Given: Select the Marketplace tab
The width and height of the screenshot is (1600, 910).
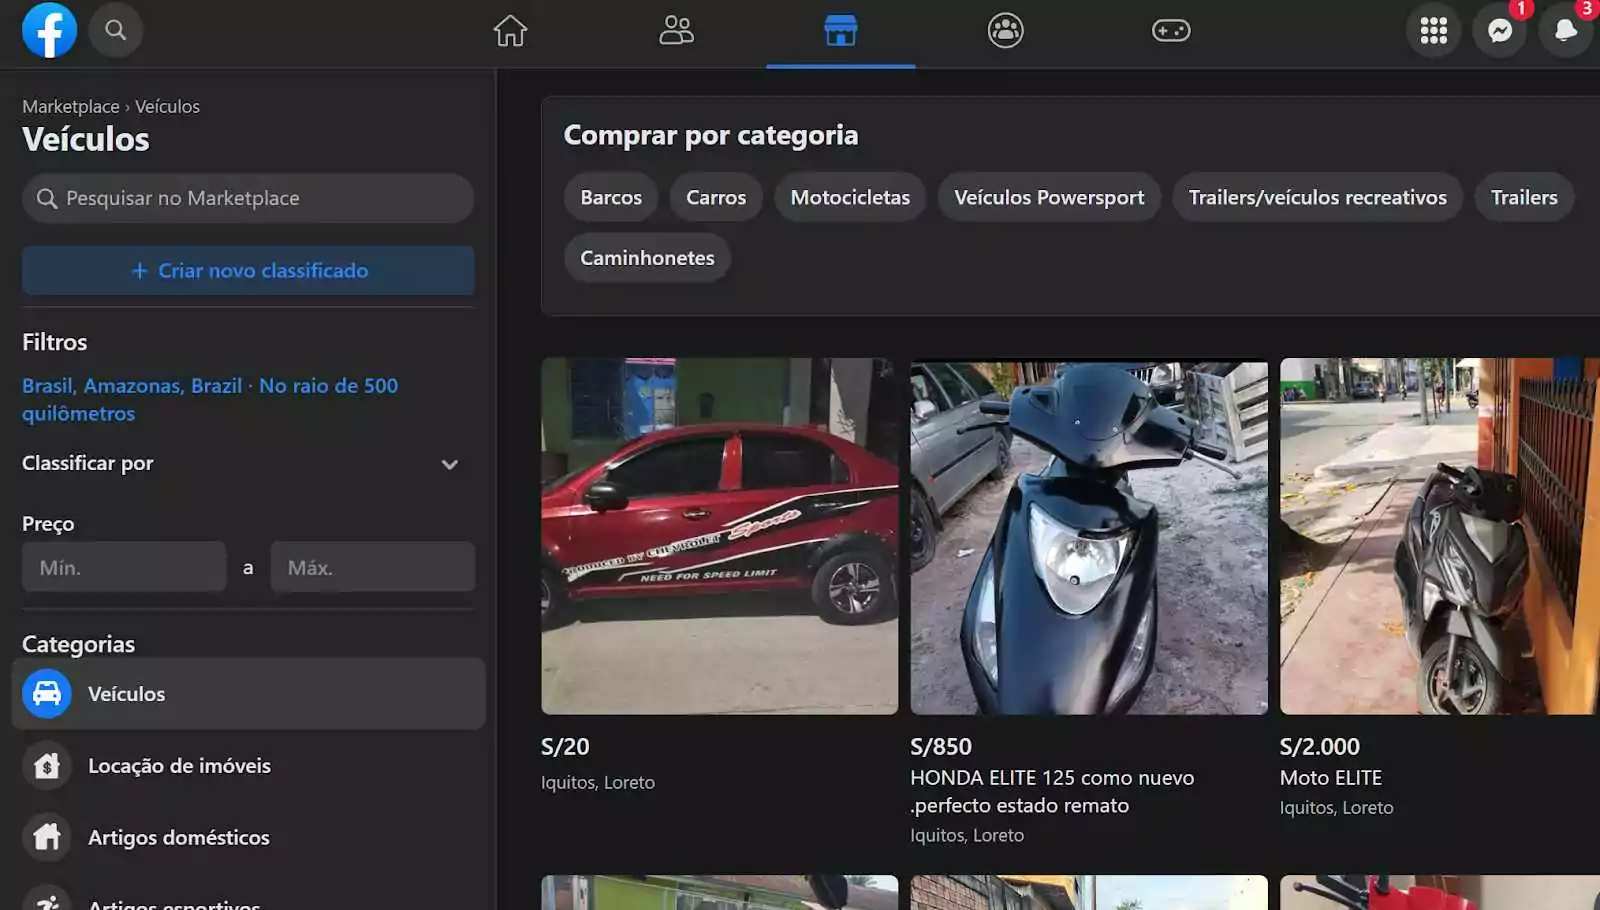Looking at the screenshot, I should (x=841, y=31).
